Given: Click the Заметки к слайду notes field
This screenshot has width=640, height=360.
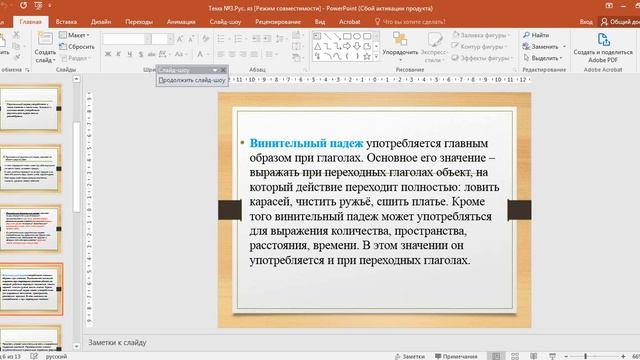Looking at the screenshot, I should [x=118, y=342].
